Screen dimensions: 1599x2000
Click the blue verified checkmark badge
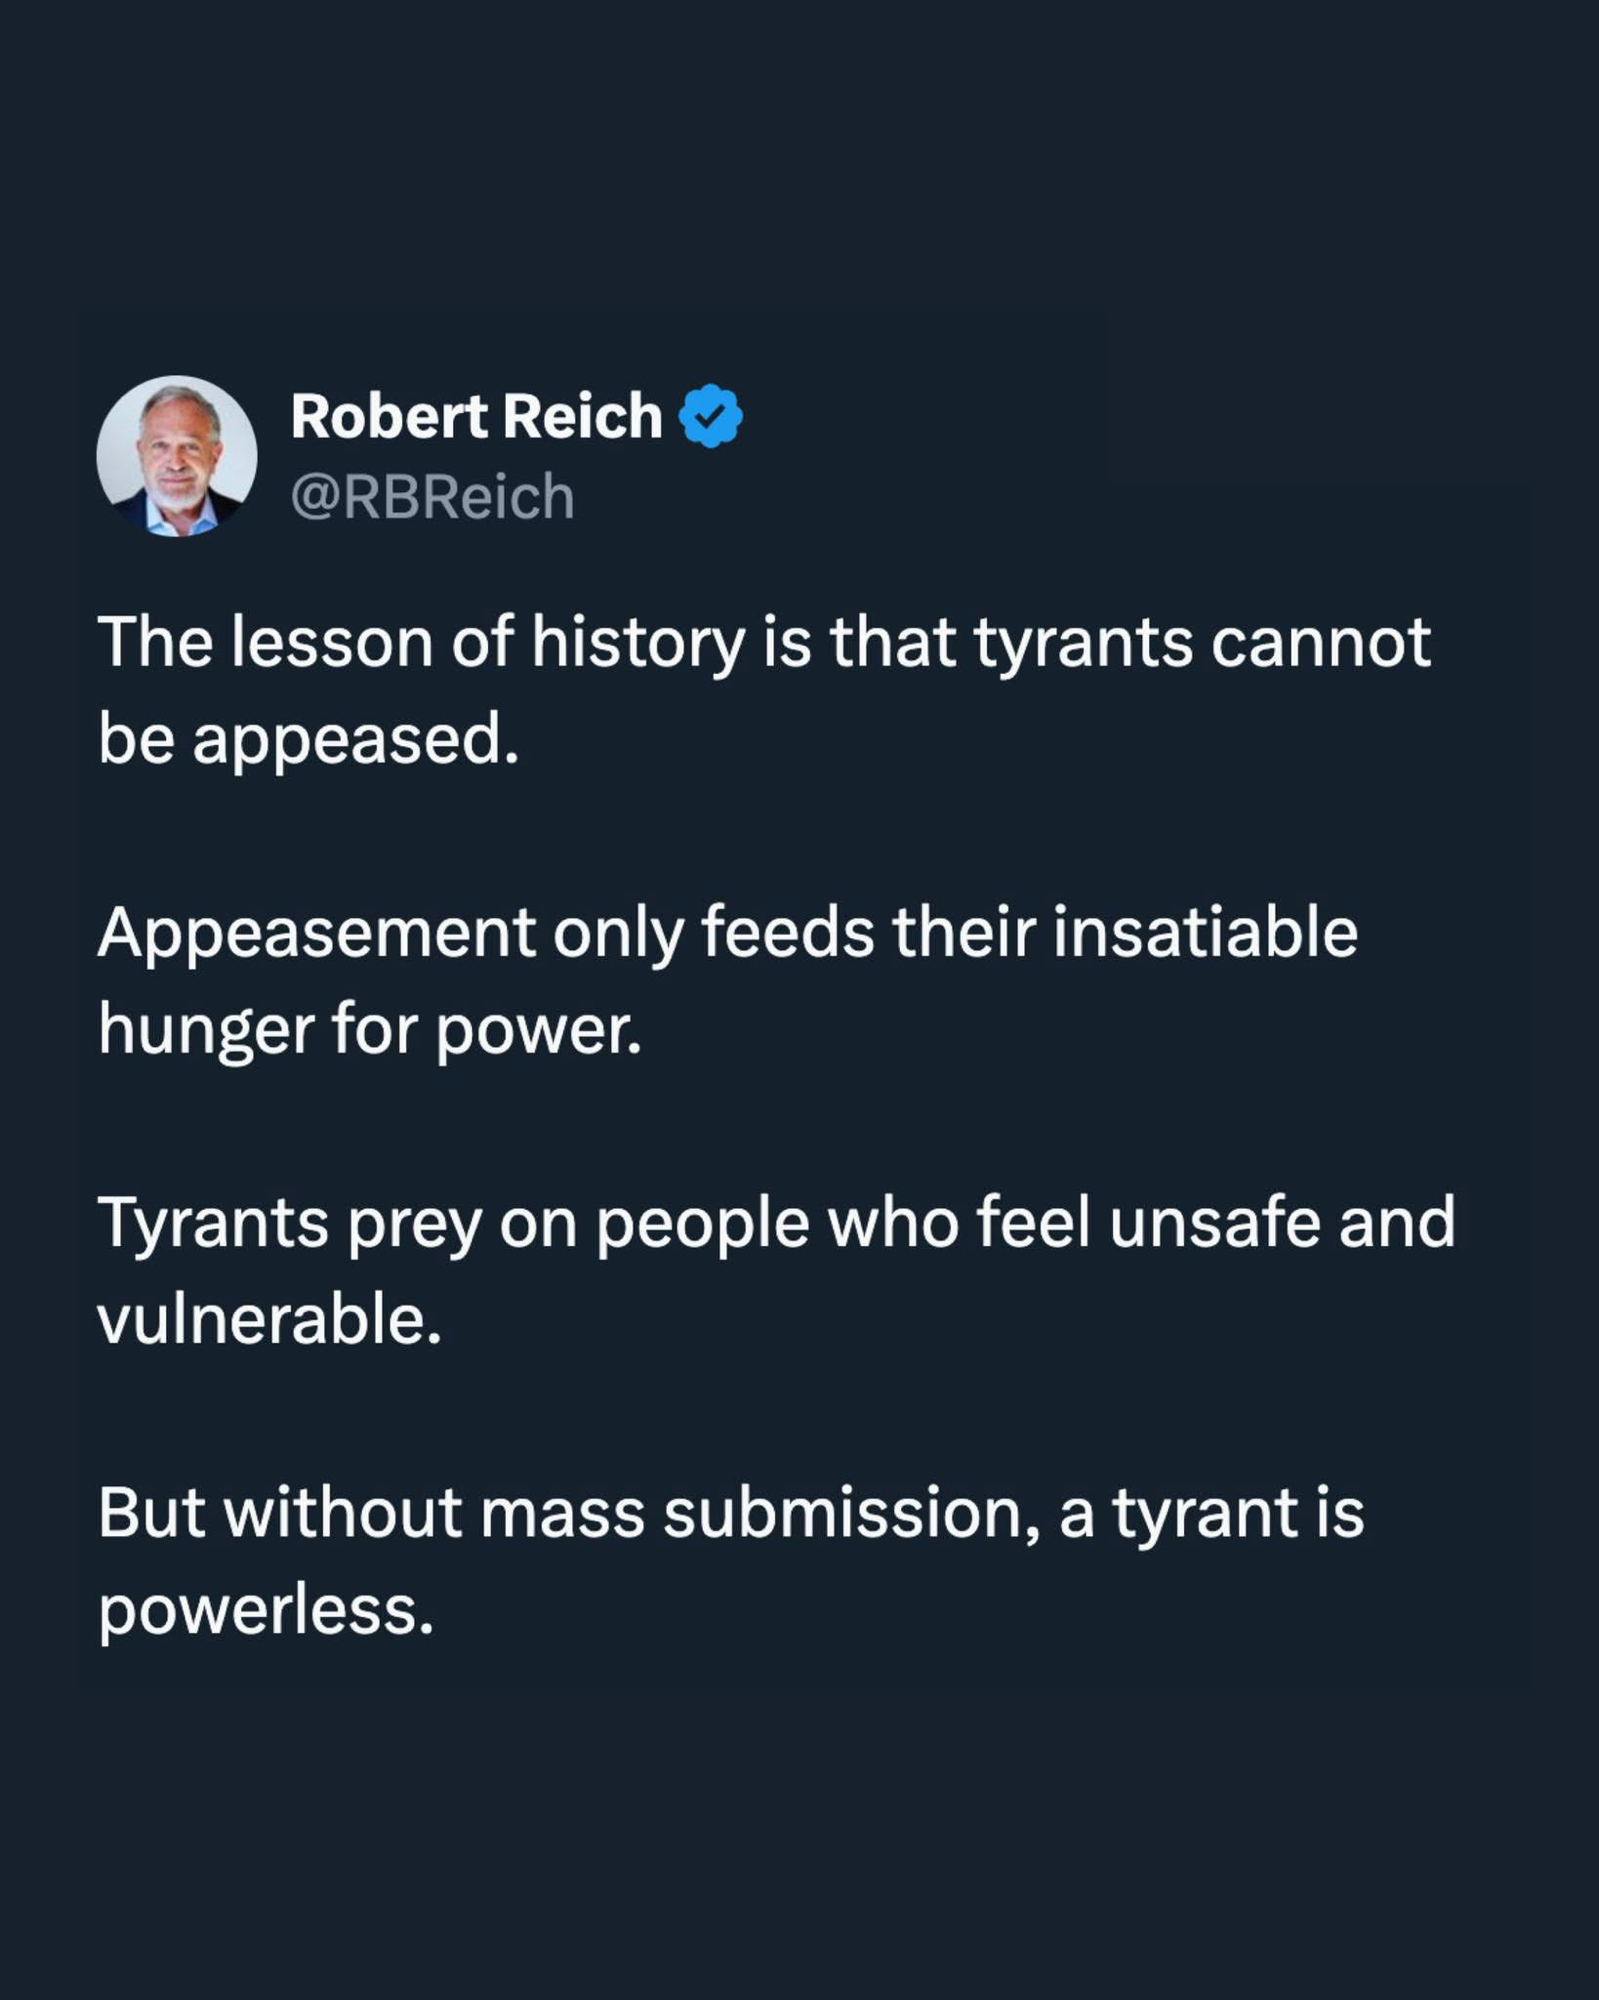coord(711,416)
